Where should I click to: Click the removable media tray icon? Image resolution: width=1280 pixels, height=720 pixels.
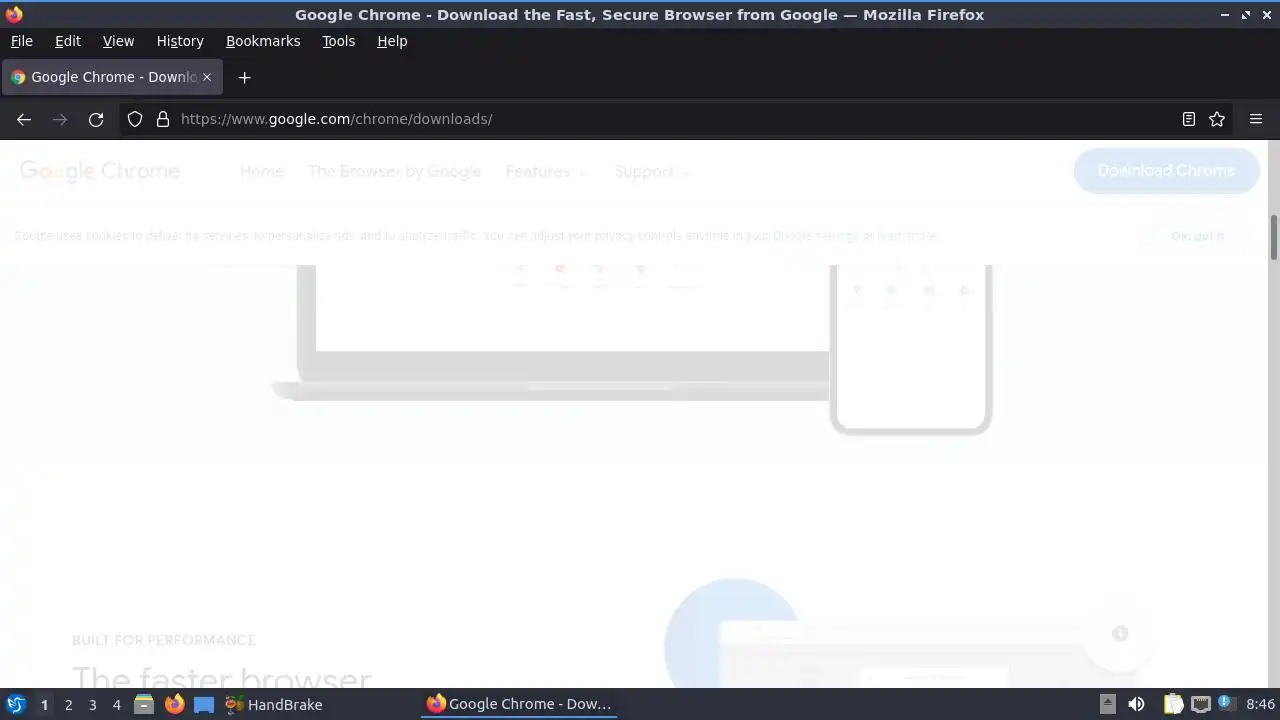pyautogui.click(x=1107, y=704)
